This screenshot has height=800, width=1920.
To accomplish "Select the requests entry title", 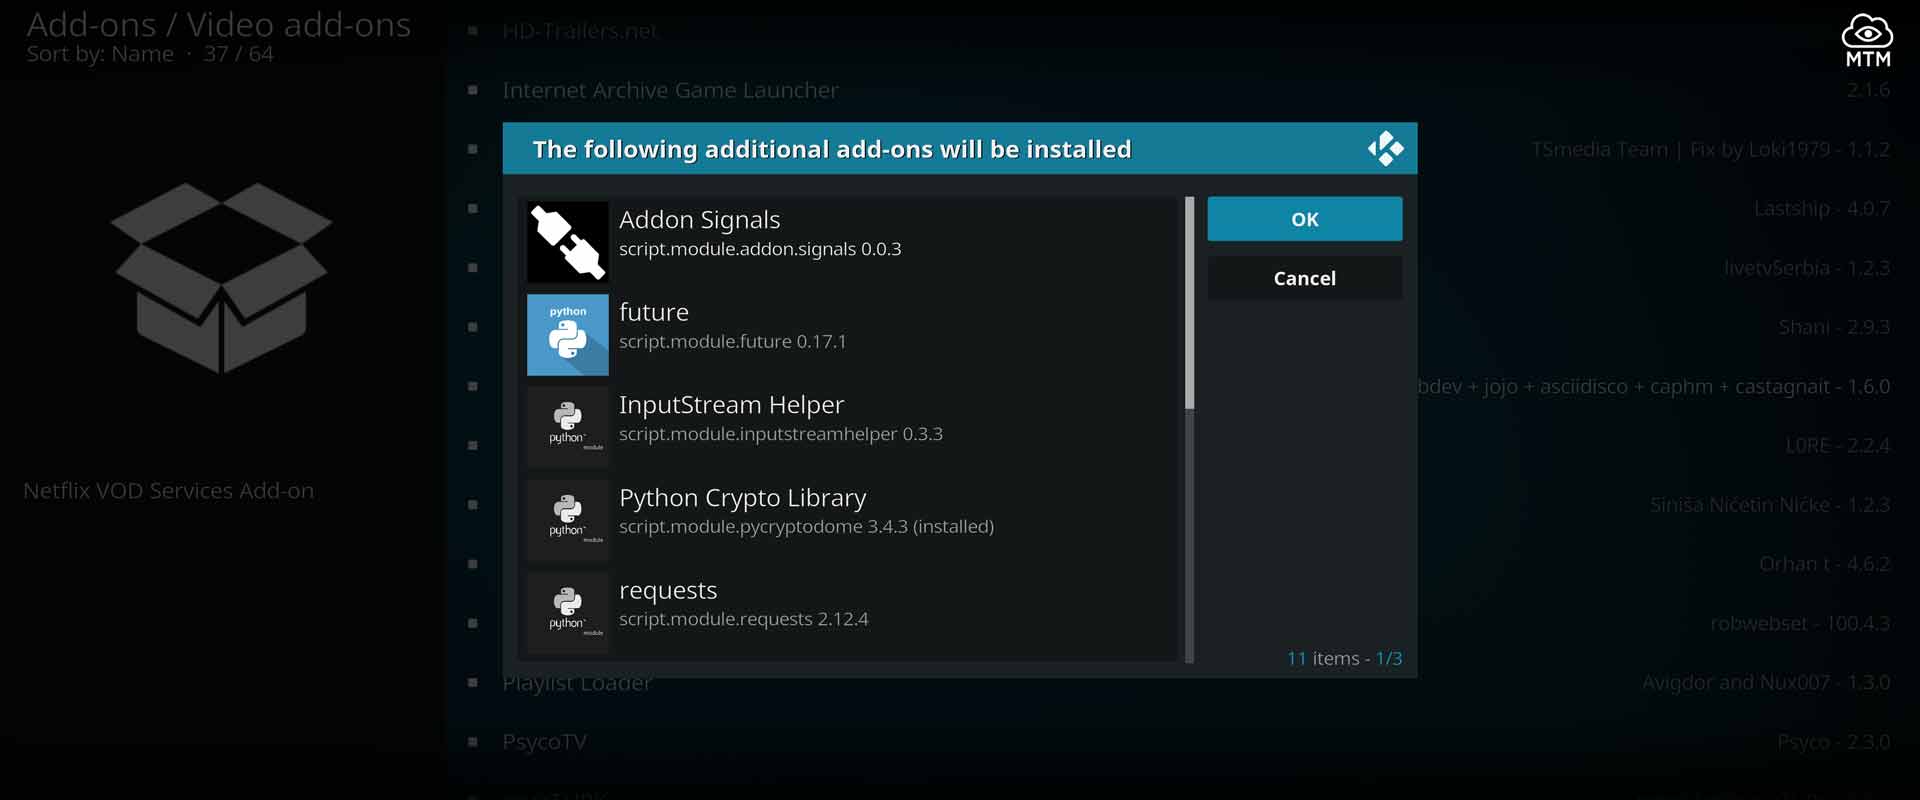I will coord(668,591).
